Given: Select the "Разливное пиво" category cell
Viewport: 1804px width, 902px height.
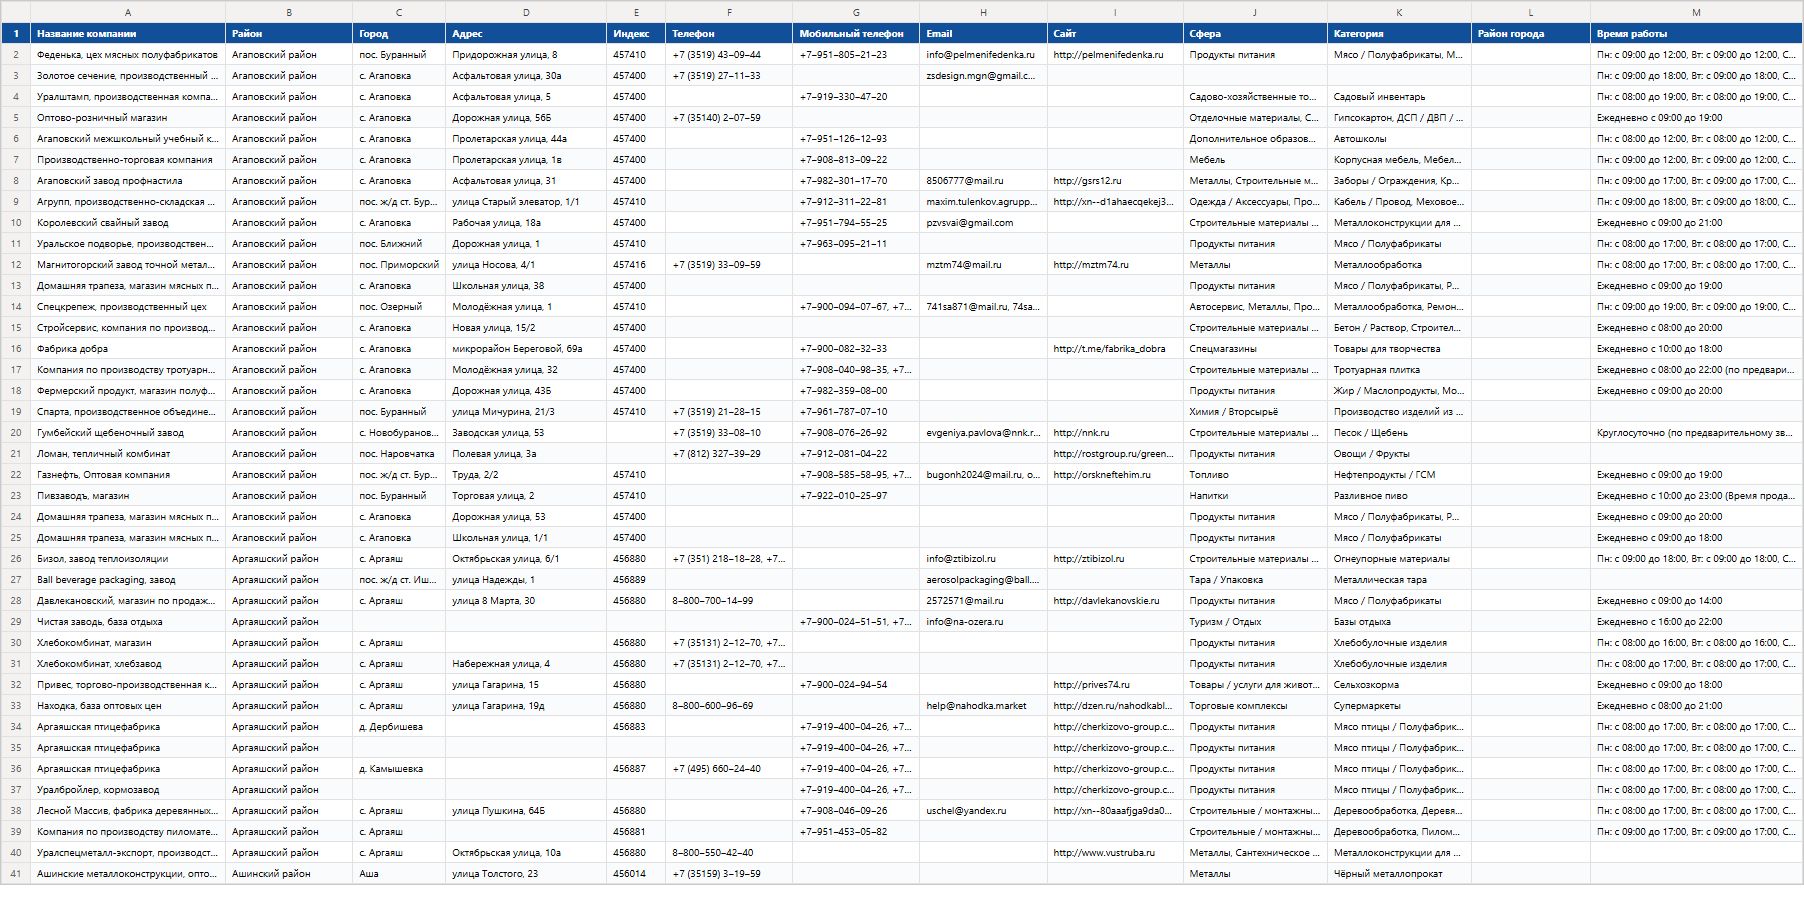Looking at the screenshot, I should [x=1399, y=496].
